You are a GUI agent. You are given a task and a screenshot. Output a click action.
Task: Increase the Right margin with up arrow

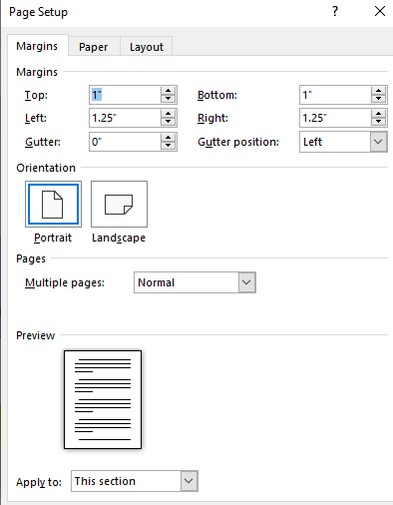click(378, 114)
